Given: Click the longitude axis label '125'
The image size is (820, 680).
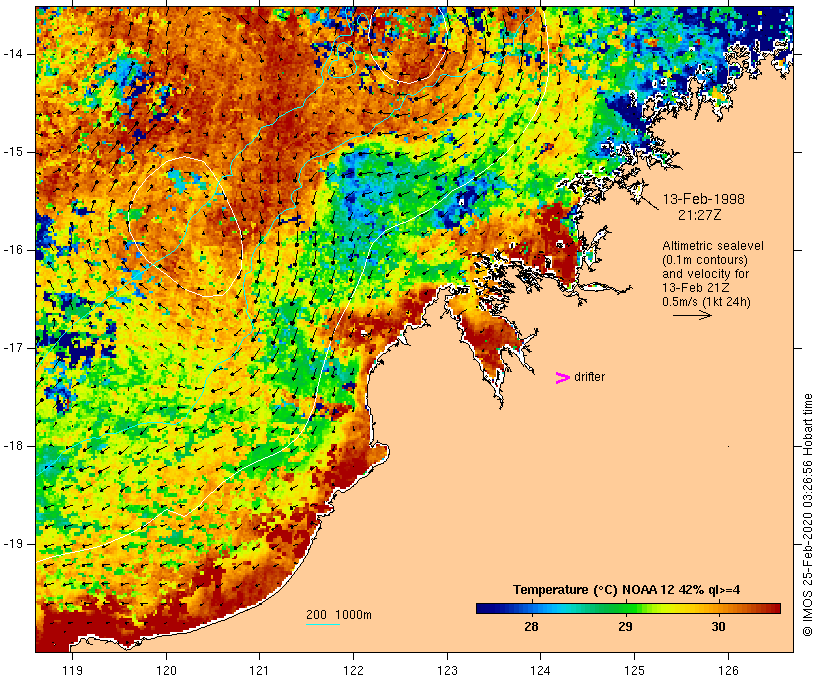Looking at the screenshot, I should pyautogui.click(x=634, y=671).
